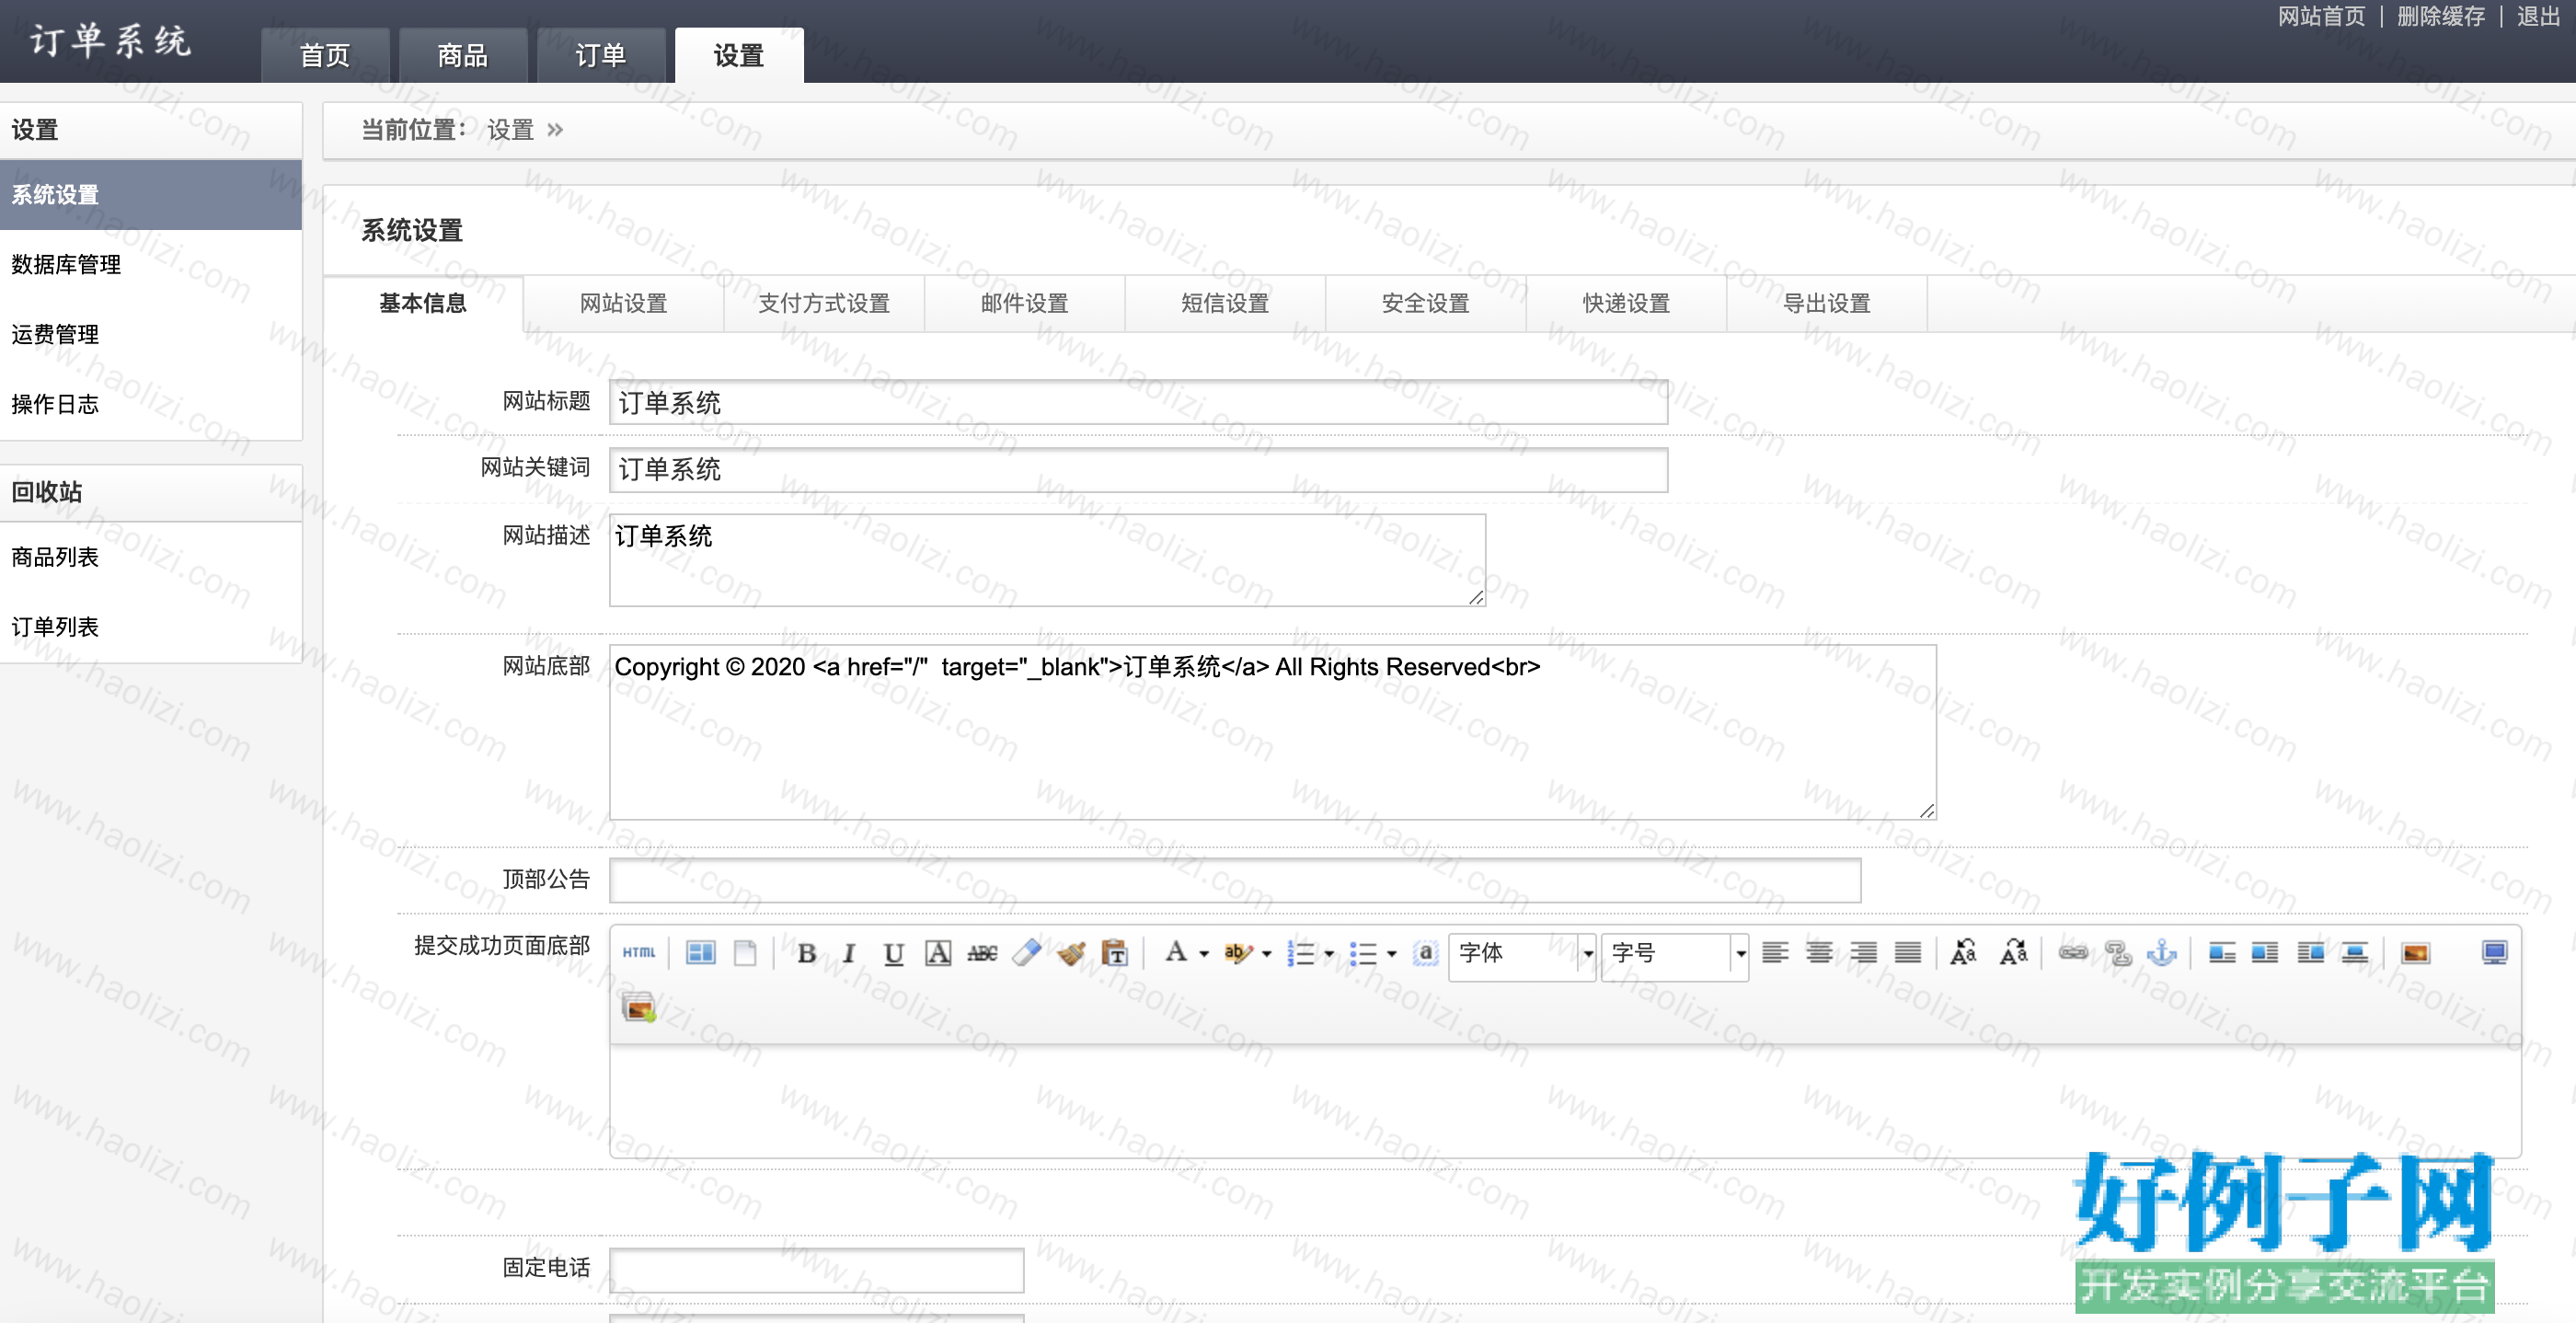Click the font color A icon
This screenshot has height=1323, width=2576.
coord(1176,952)
